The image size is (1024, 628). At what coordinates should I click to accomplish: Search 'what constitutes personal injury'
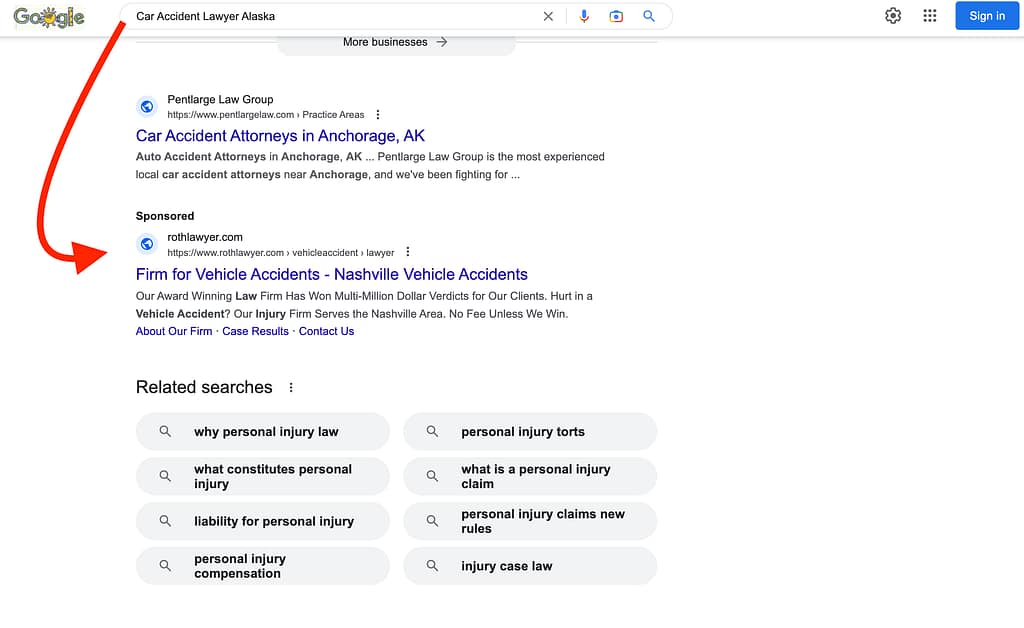tap(263, 477)
